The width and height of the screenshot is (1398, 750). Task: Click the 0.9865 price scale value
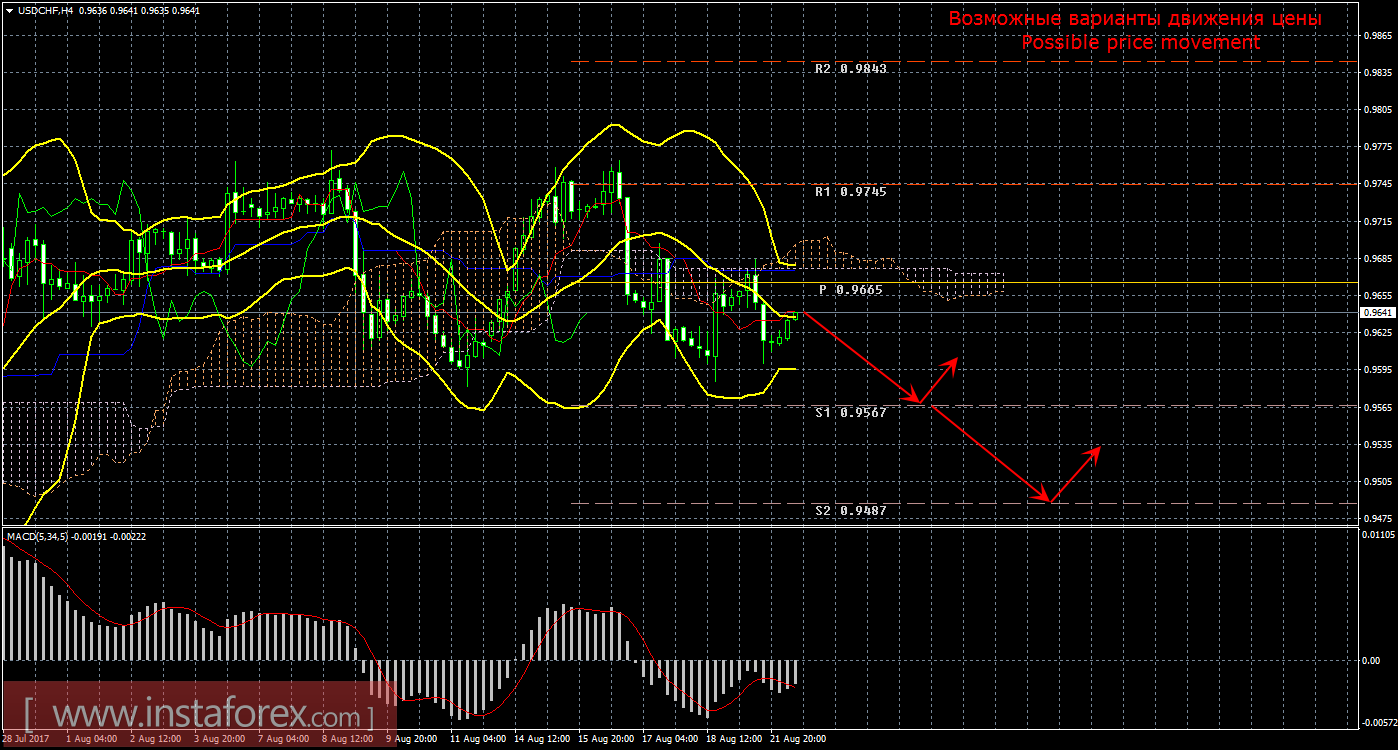coord(1377,35)
